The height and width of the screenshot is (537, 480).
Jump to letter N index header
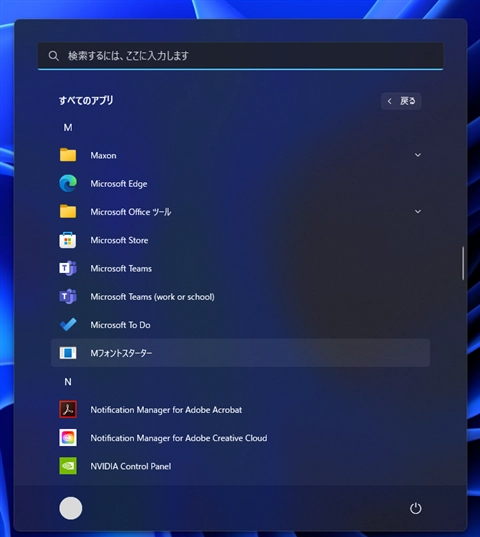68,382
